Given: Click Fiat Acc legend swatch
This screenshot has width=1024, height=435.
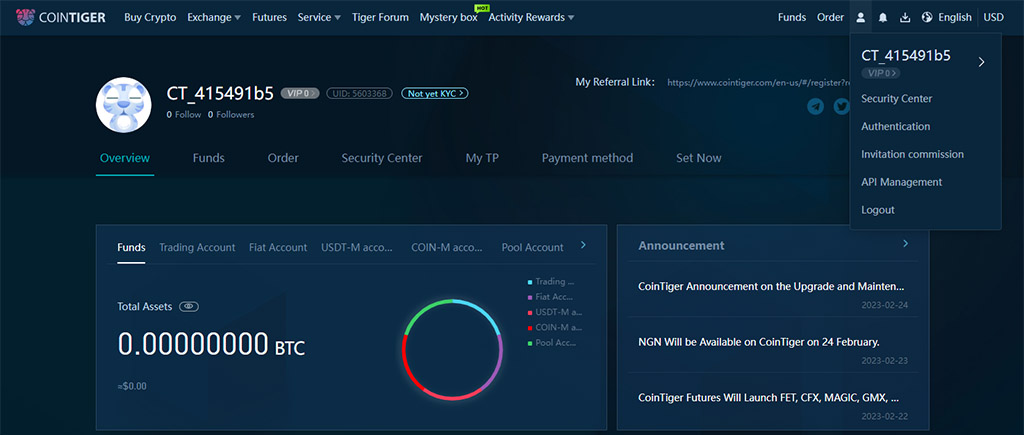Looking at the screenshot, I should 530,297.
